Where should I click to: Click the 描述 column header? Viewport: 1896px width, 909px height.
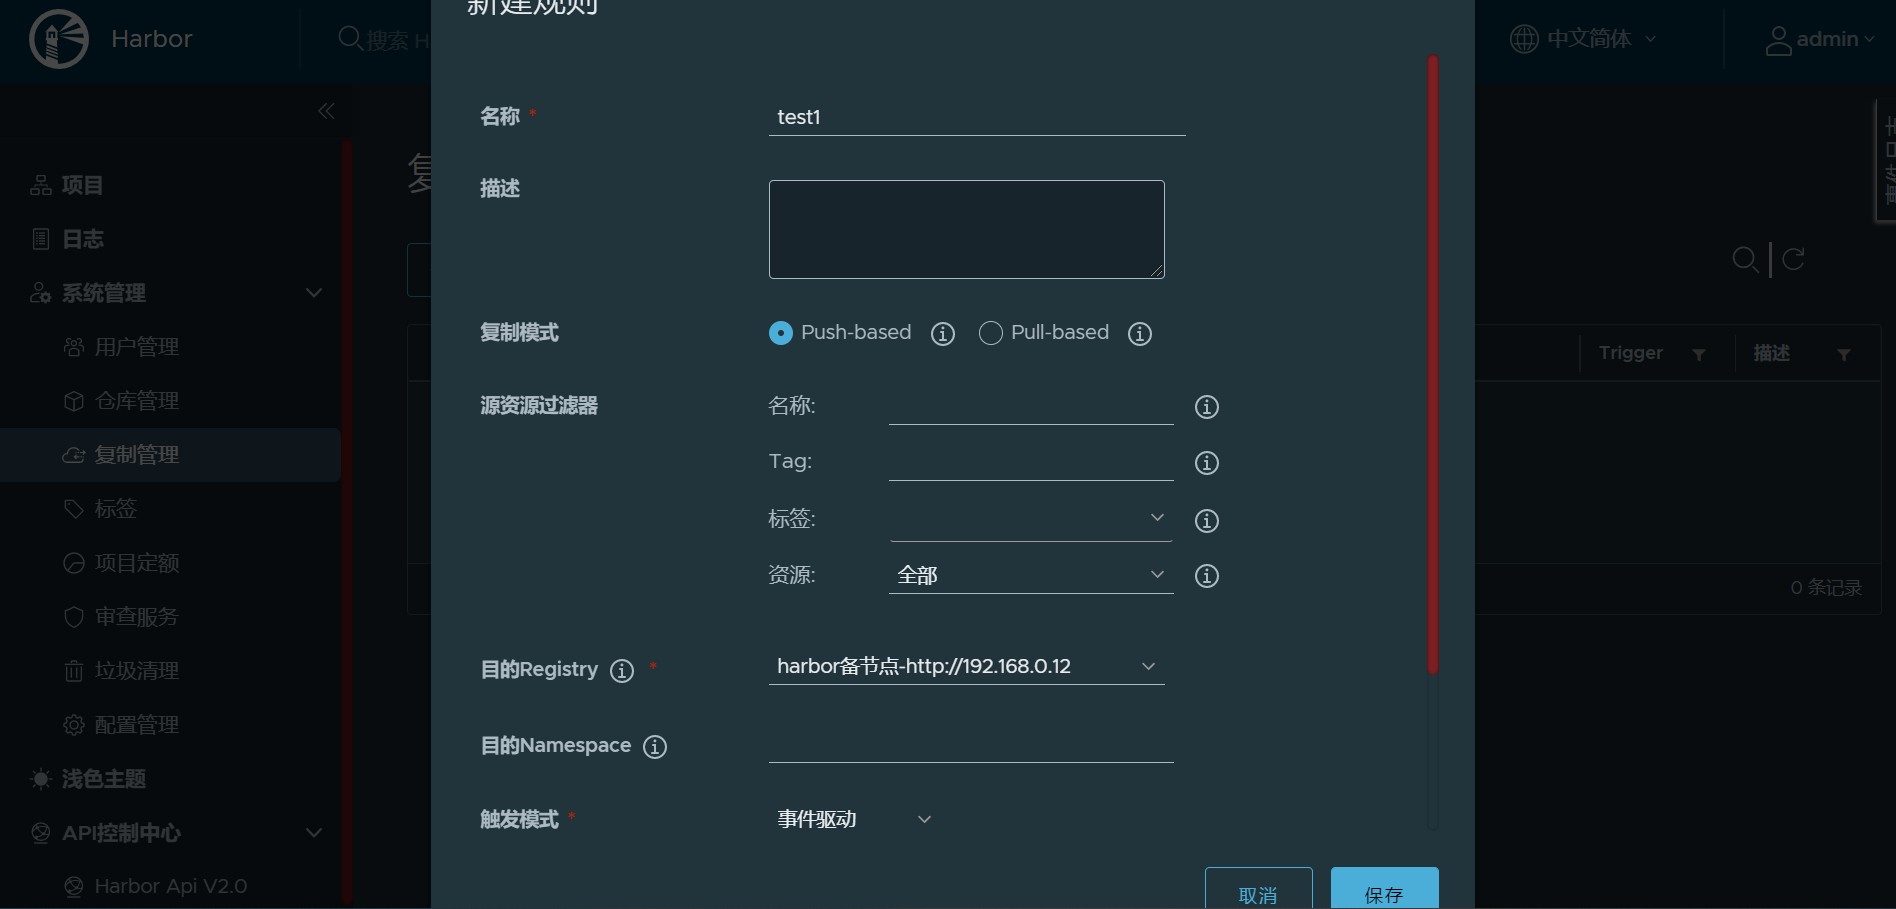click(x=1771, y=353)
